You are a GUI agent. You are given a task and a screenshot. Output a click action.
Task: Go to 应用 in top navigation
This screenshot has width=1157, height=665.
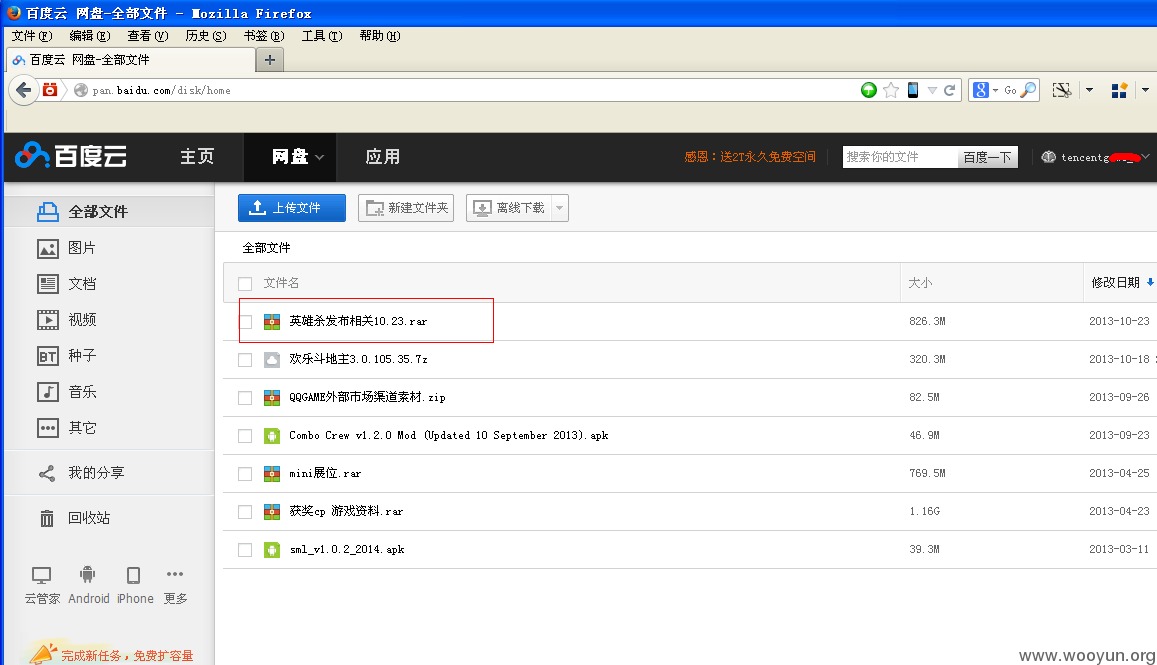tap(382, 156)
